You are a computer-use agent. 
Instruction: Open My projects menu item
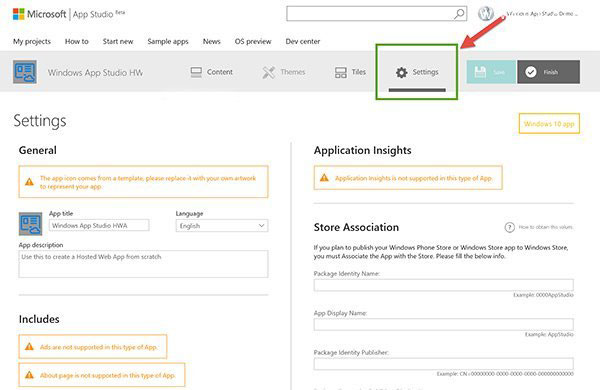32,41
